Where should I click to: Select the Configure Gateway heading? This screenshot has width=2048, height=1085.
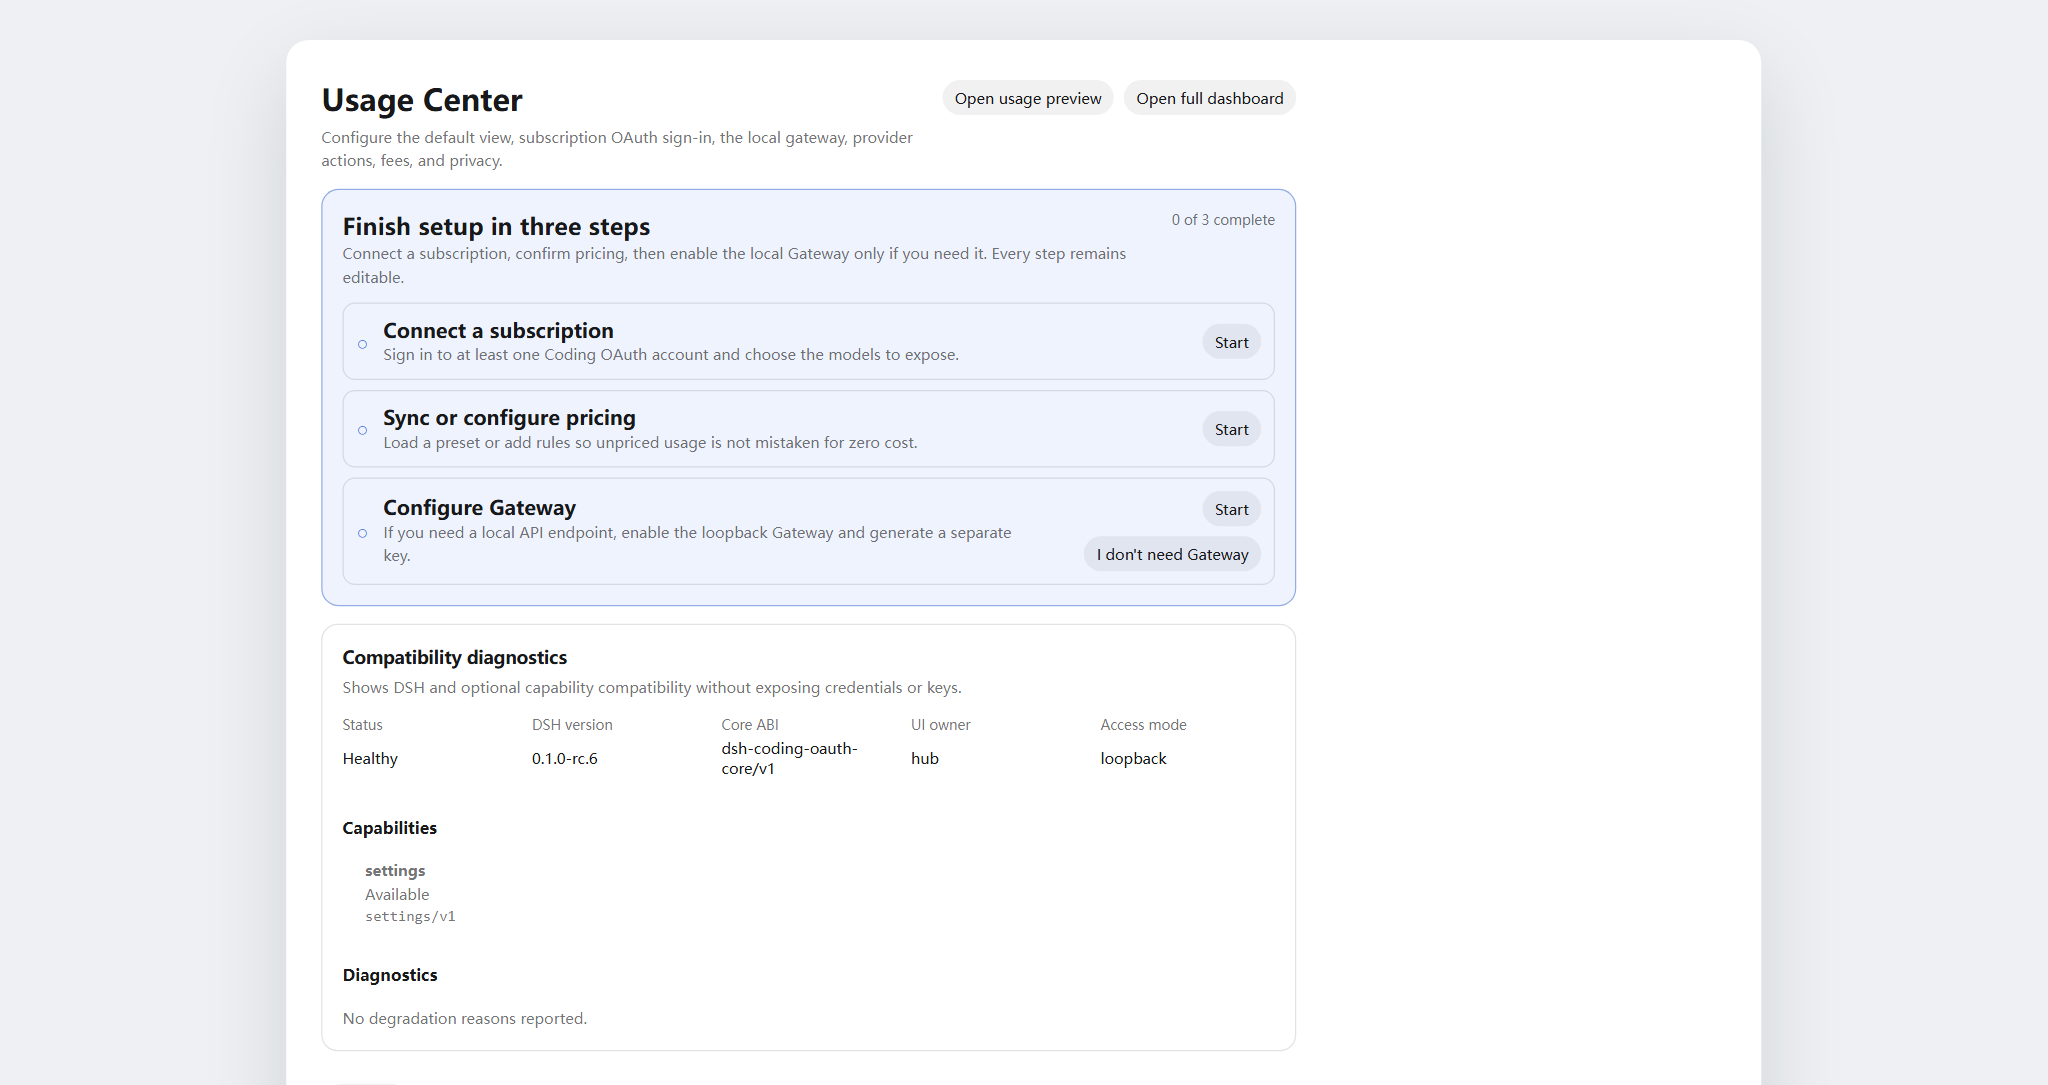coord(479,507)
